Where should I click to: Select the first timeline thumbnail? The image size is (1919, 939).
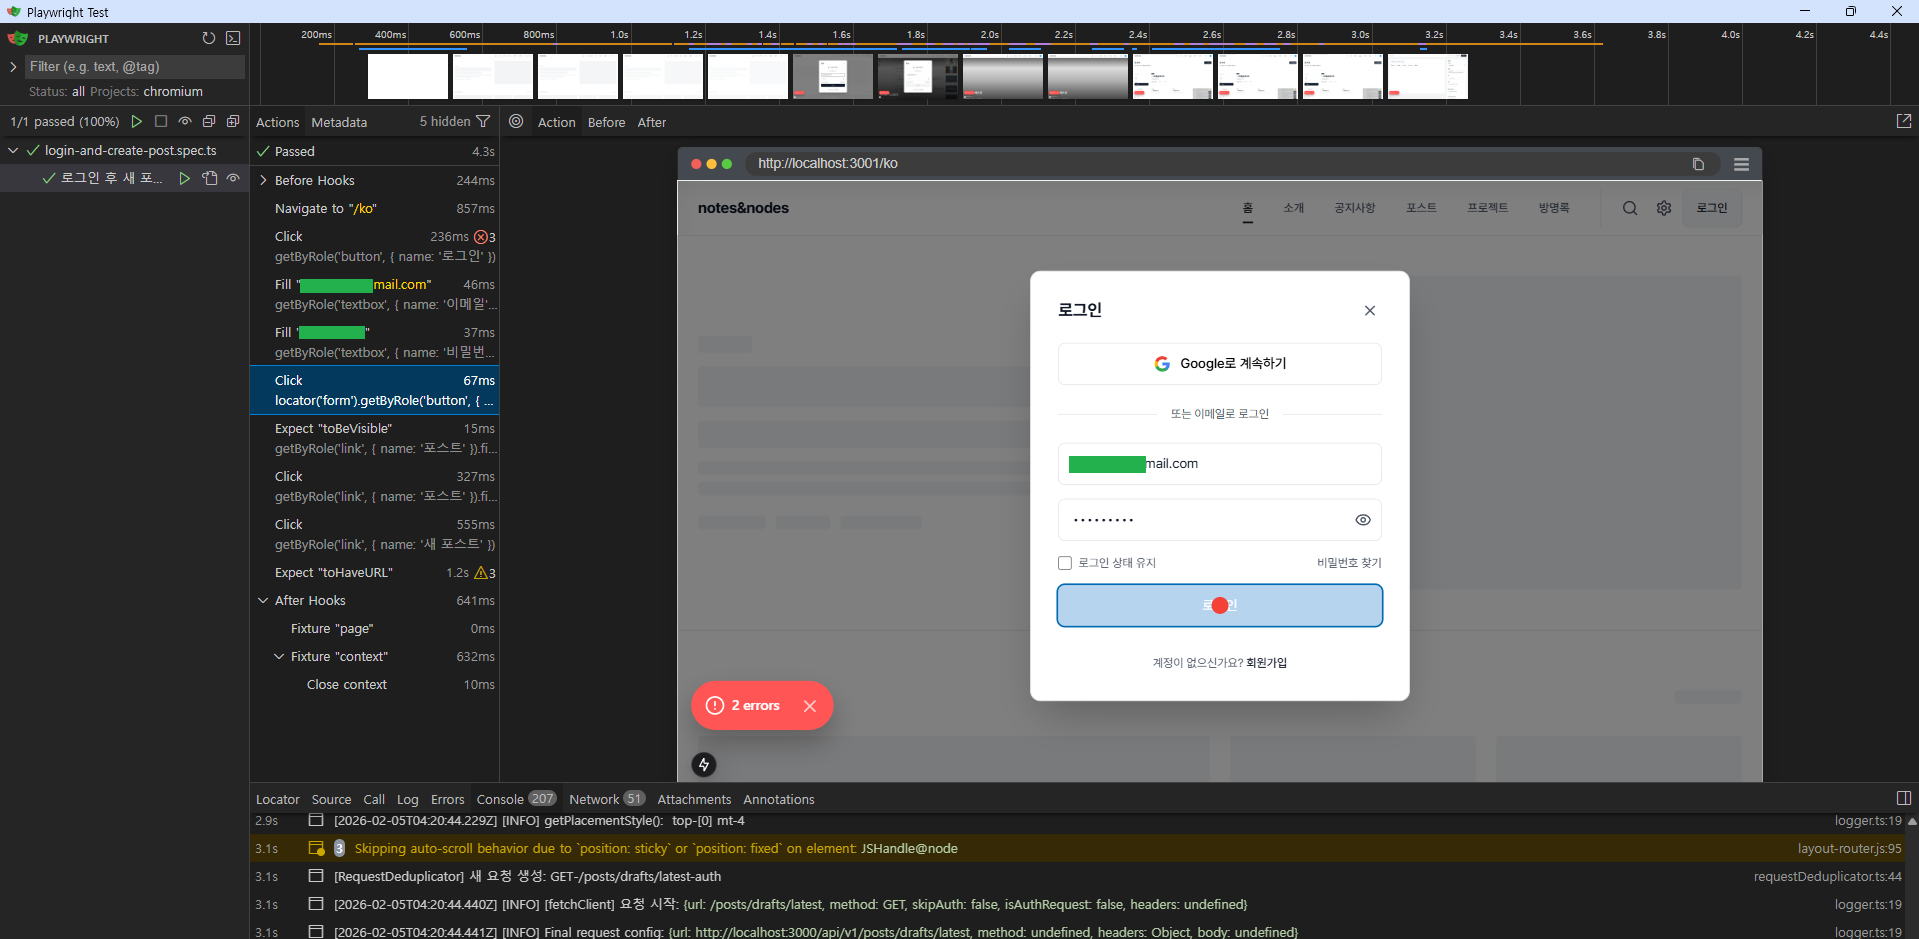click(408, 76)
